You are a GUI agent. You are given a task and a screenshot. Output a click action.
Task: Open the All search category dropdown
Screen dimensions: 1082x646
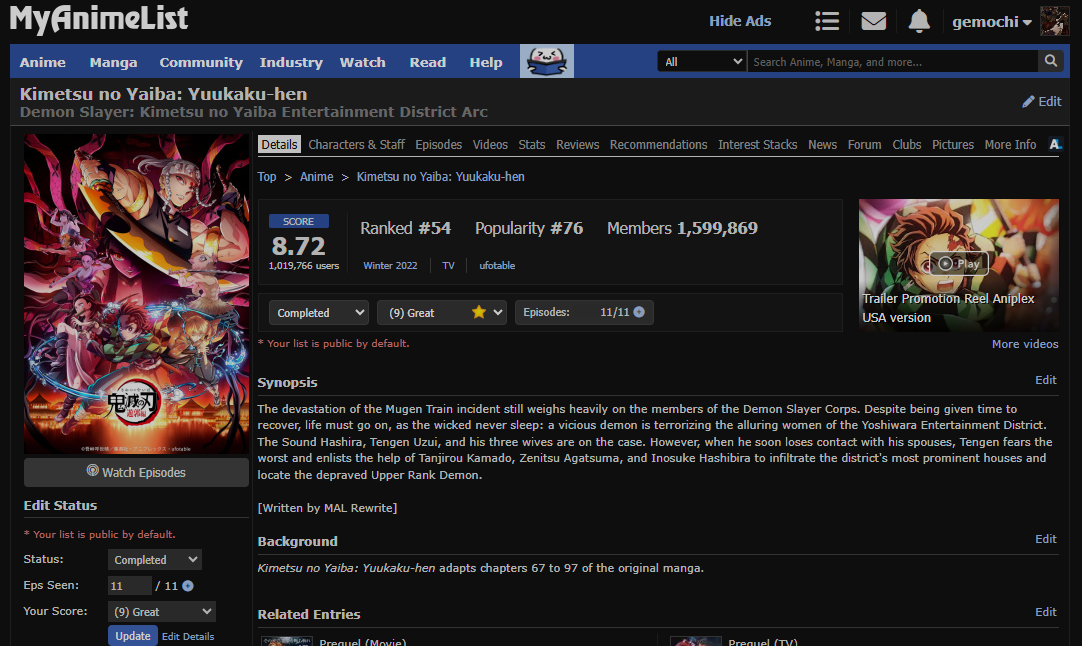[702, 61]
